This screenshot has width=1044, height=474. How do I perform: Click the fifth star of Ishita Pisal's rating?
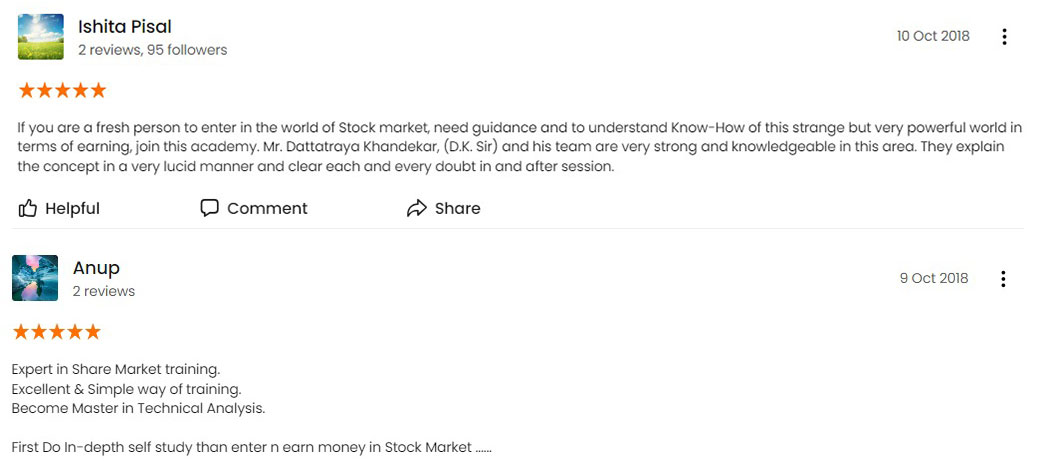pyautogui.click(x=98, y=91)
